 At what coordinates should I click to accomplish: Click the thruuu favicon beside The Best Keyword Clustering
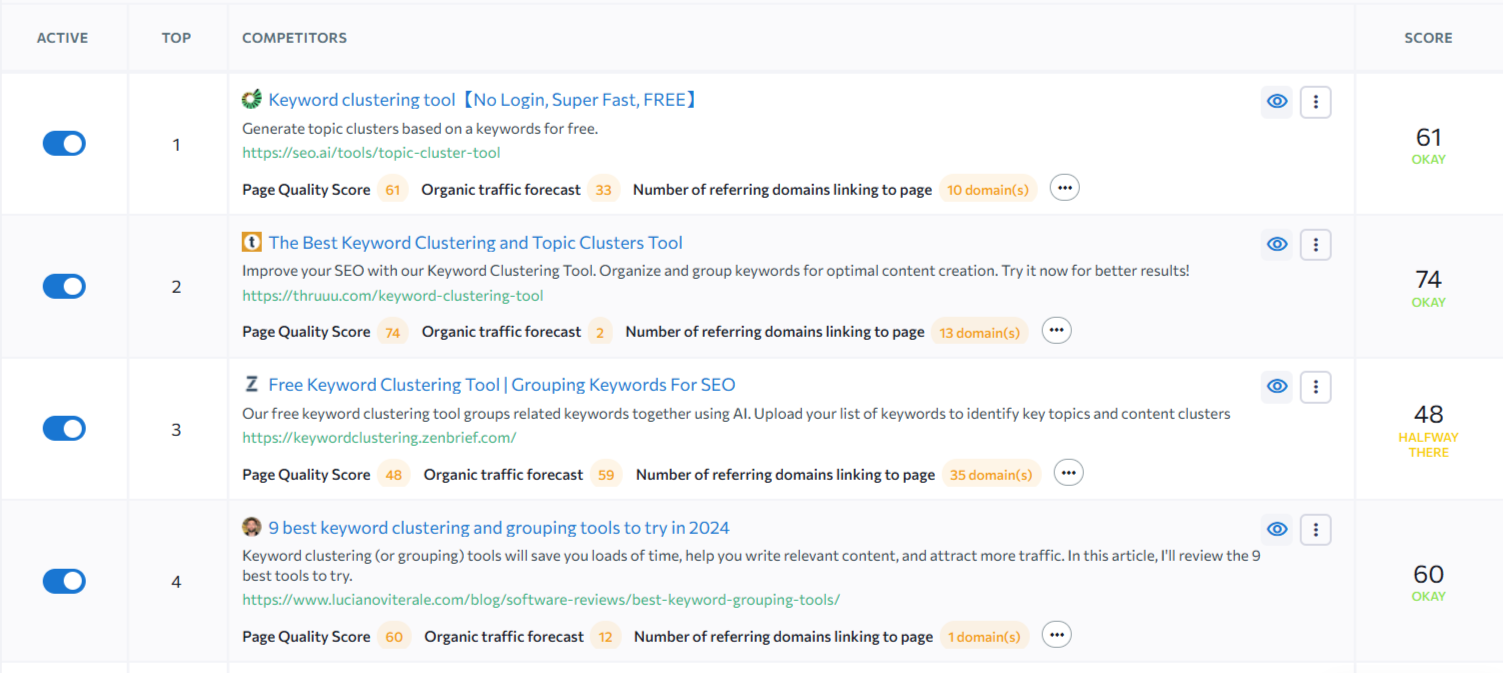pos(252,242)
